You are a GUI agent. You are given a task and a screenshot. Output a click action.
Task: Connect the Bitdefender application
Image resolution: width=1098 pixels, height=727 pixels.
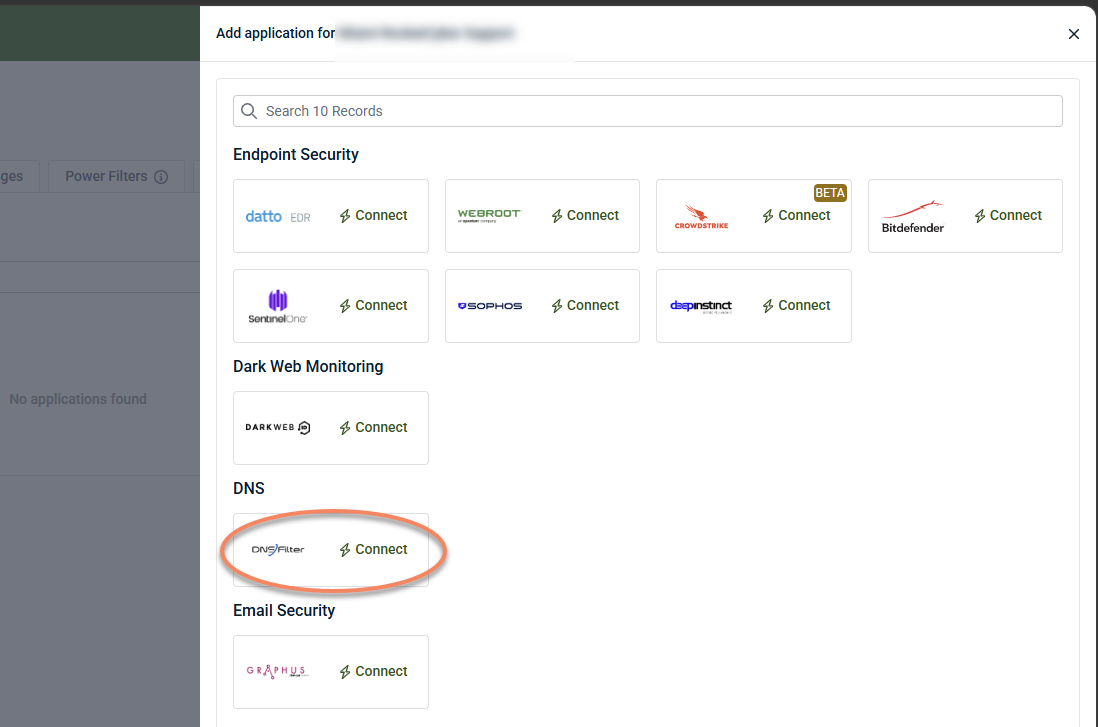[x=1008, y=216]
